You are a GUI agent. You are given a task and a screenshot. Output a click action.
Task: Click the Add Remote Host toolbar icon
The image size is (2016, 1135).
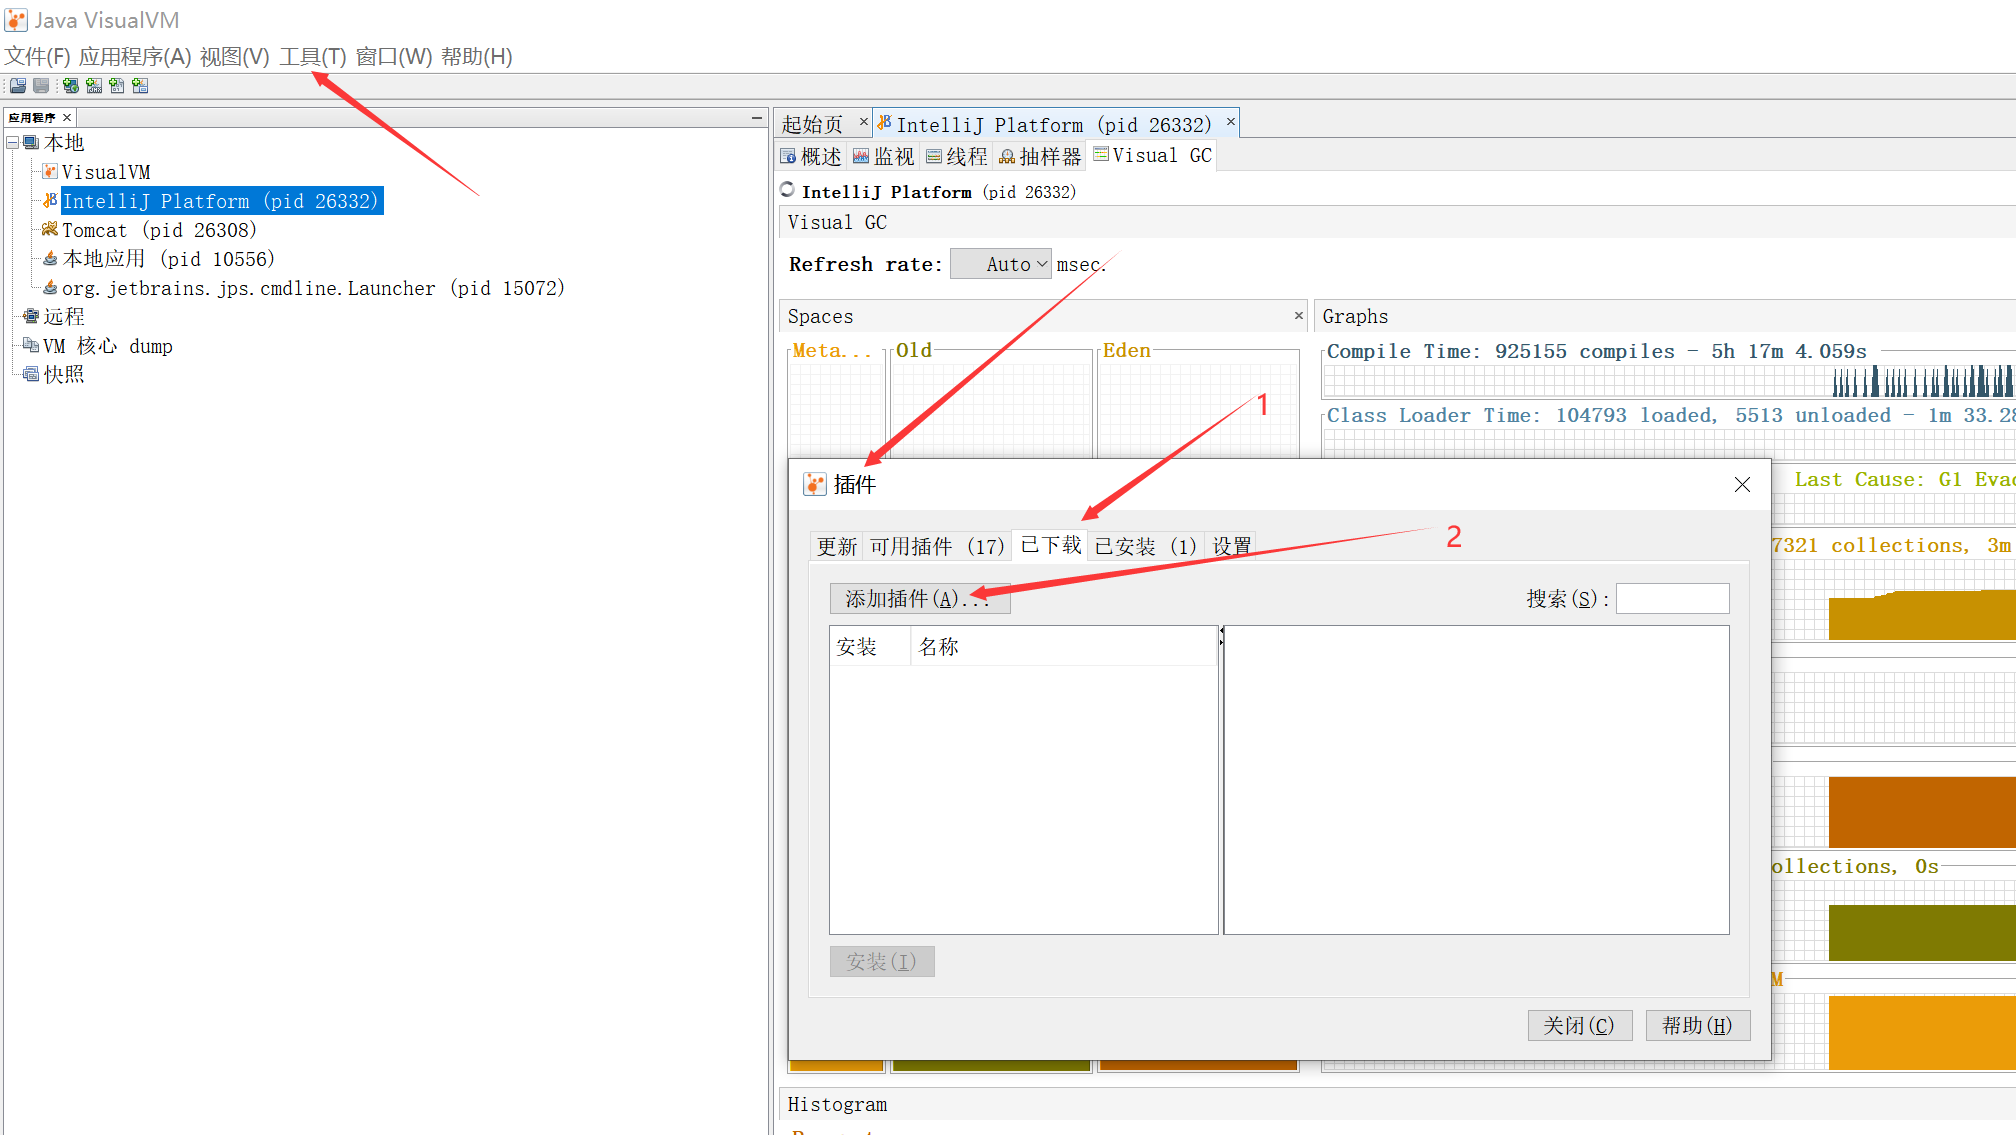pos(71,86)
